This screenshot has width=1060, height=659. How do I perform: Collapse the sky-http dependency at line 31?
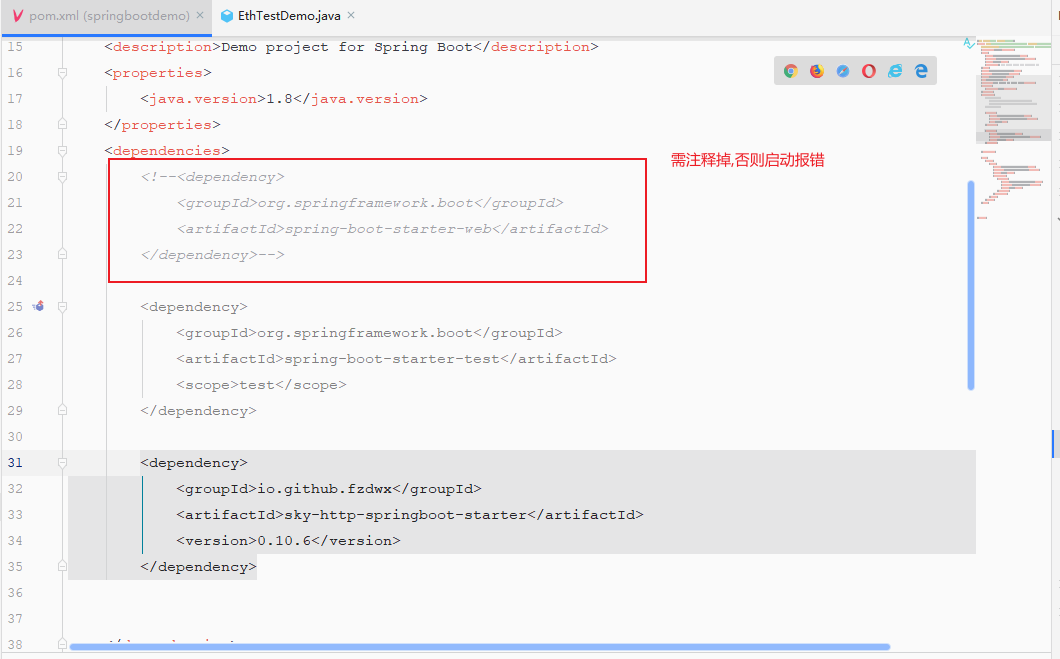[x=62, y=462]
